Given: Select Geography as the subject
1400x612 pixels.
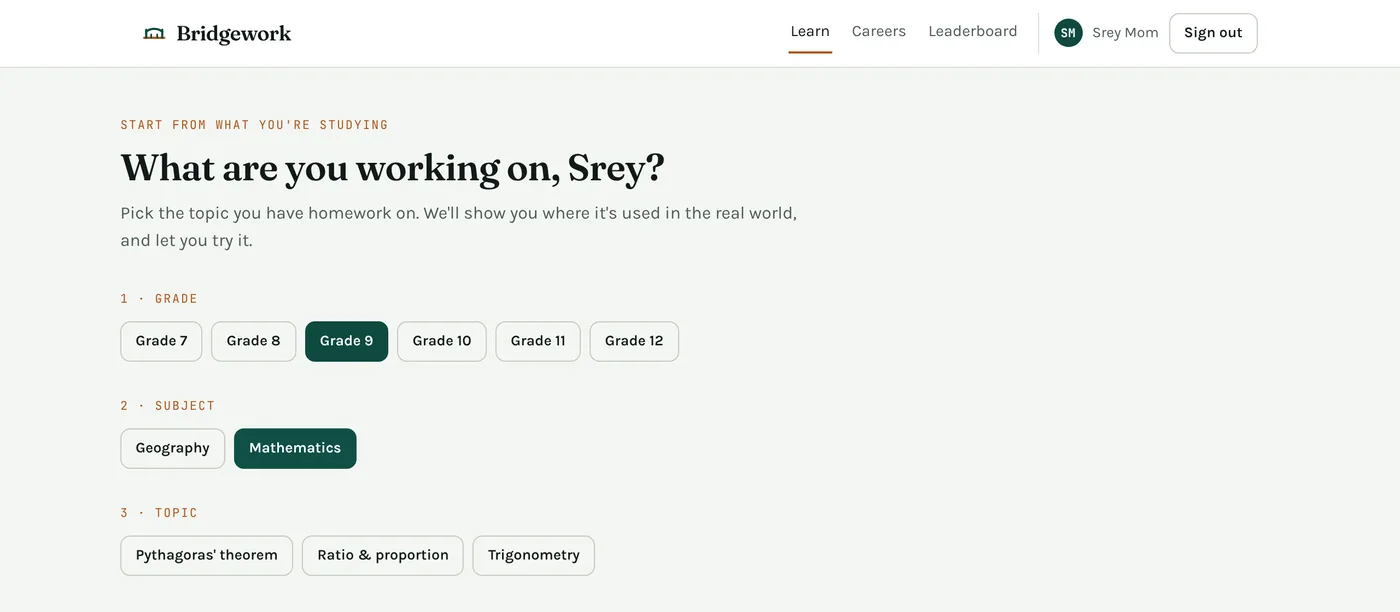Looking at the screenshot, I should pyautogui.click(x=173, y=448).
